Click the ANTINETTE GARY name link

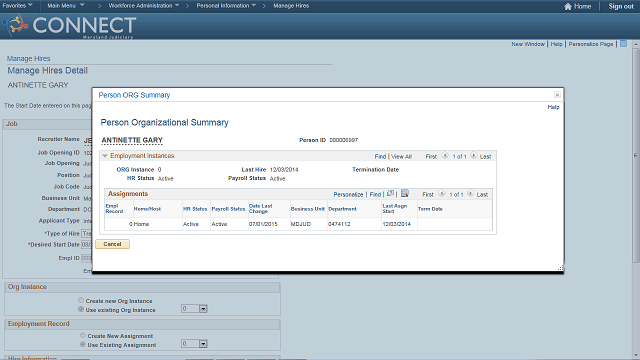(132, 140)
